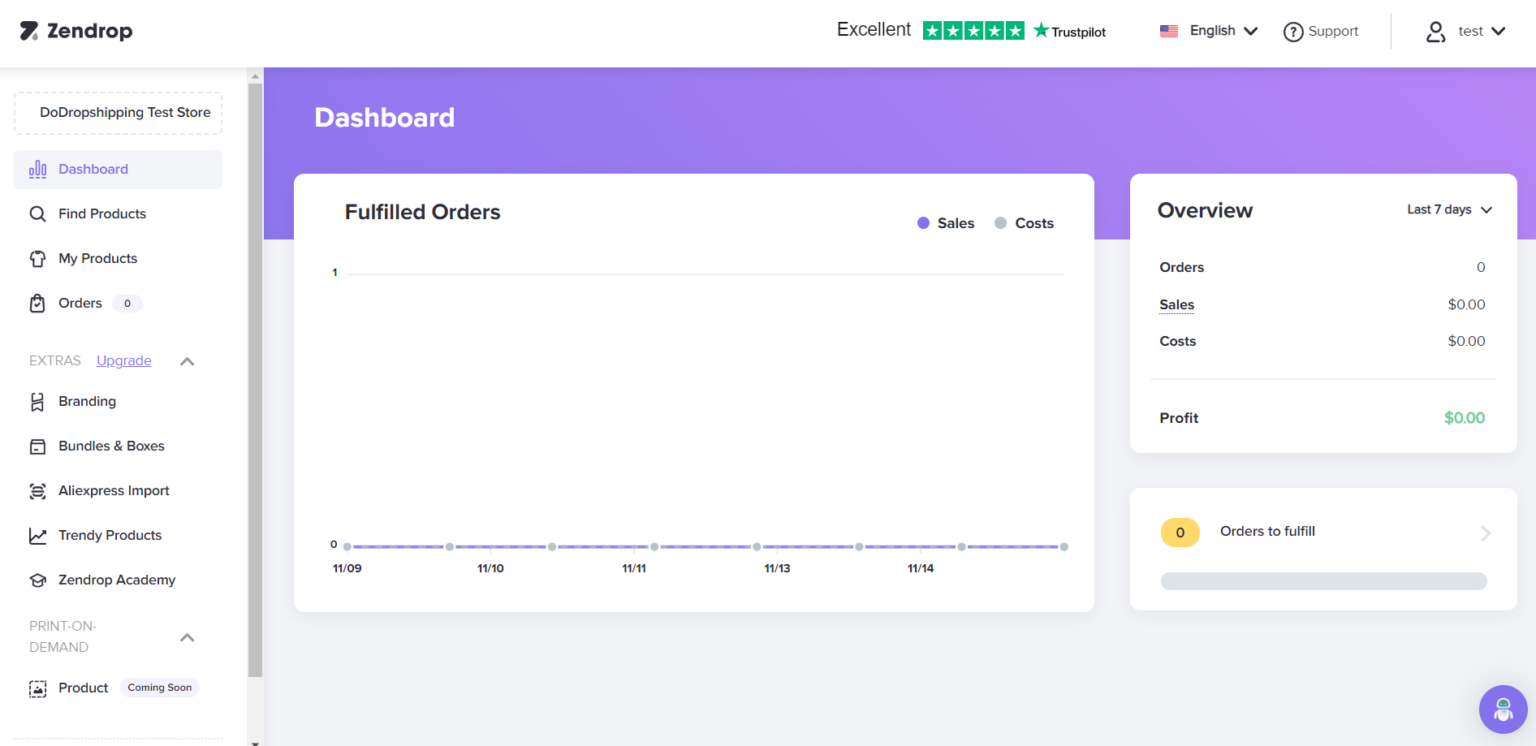The width and height of the screenshot is (1536, 746).
Task: Open Find Products using its magnifier icon
Action: coord(36,213)
